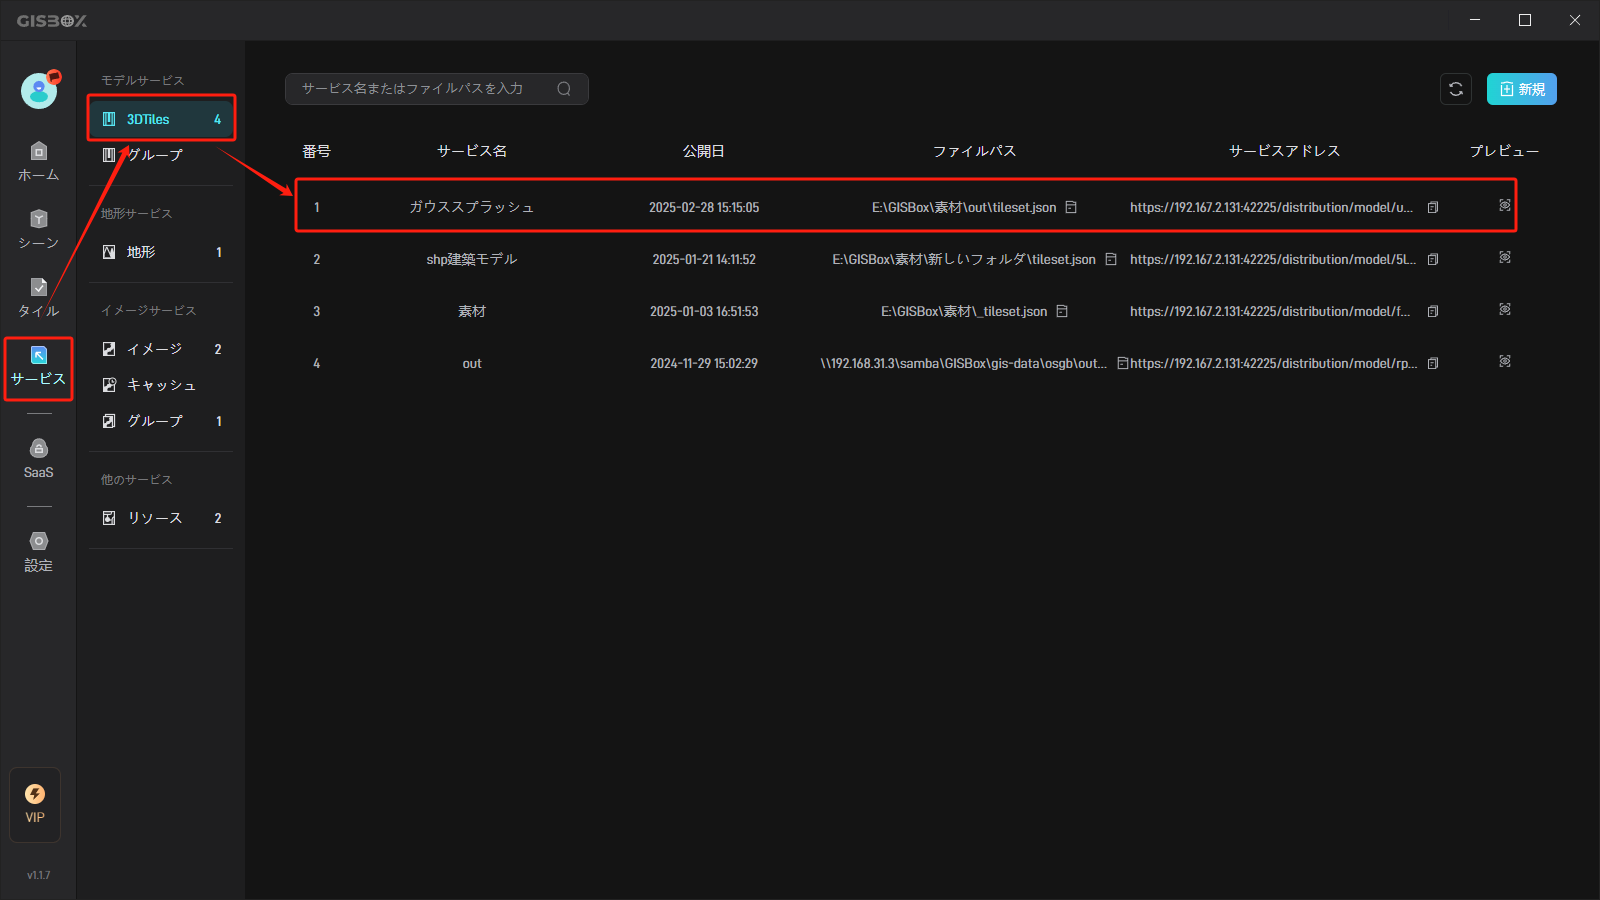Click the GISBOX logo
1600x900 pixels.
coord(52,20)
